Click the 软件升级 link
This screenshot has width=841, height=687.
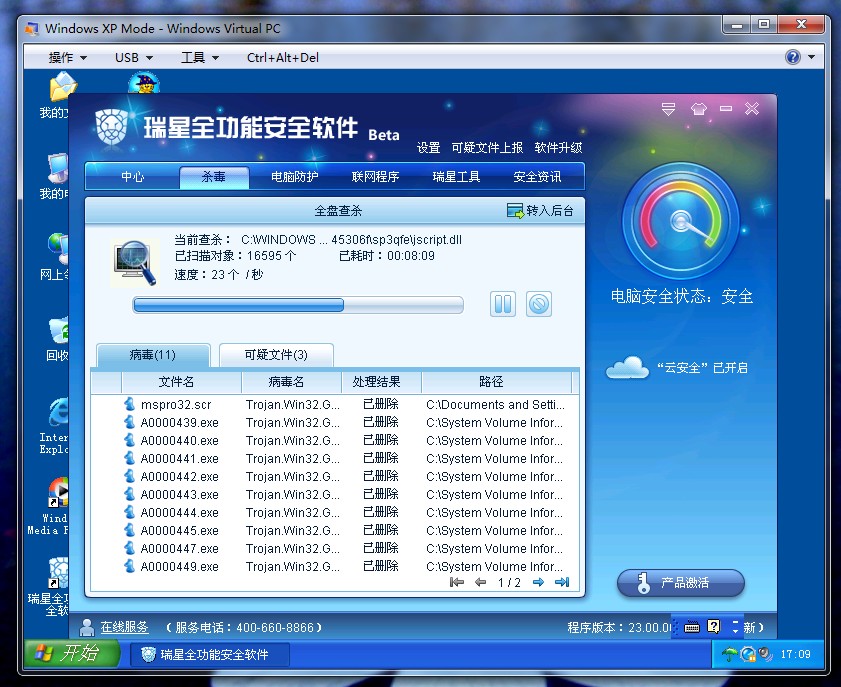point(558,147)
